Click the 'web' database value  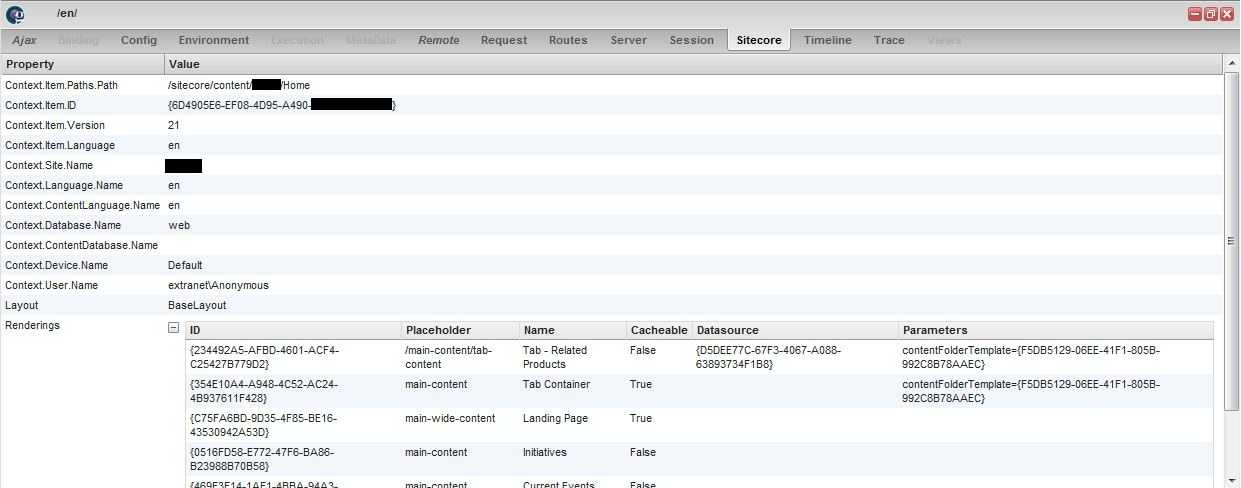[x=179, y=225]
